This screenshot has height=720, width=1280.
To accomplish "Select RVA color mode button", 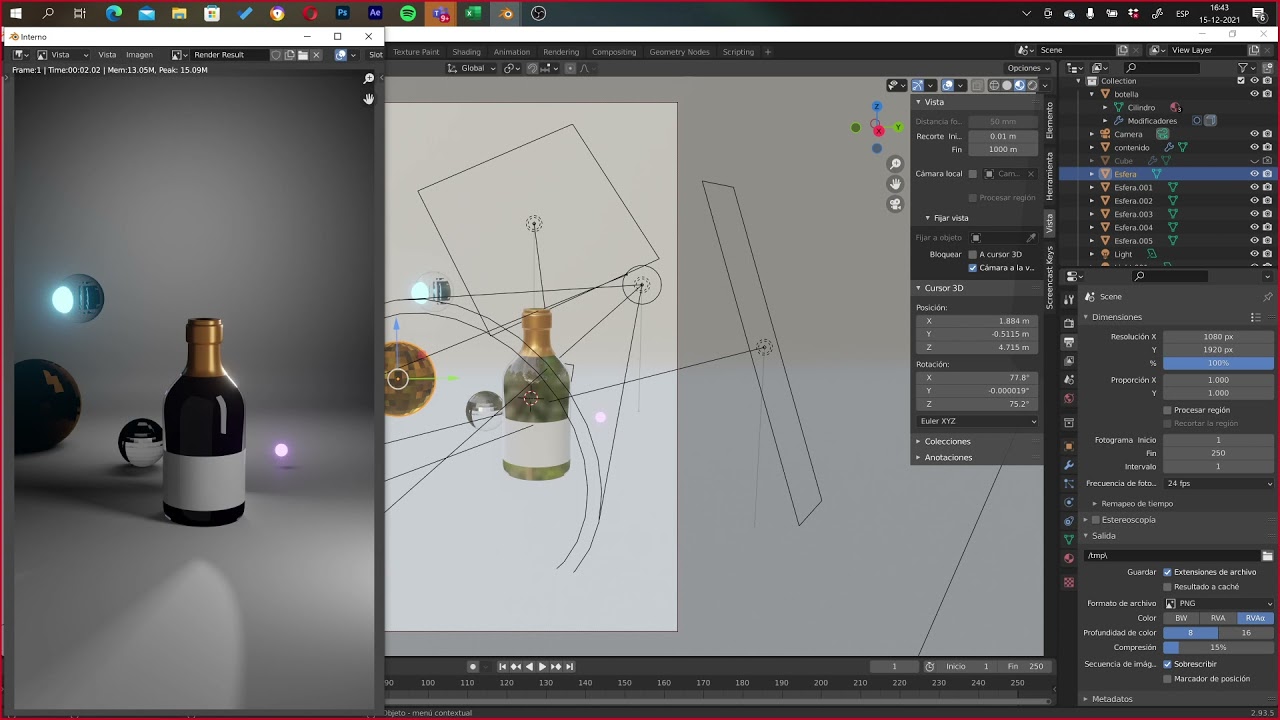I will [1218, 618].
